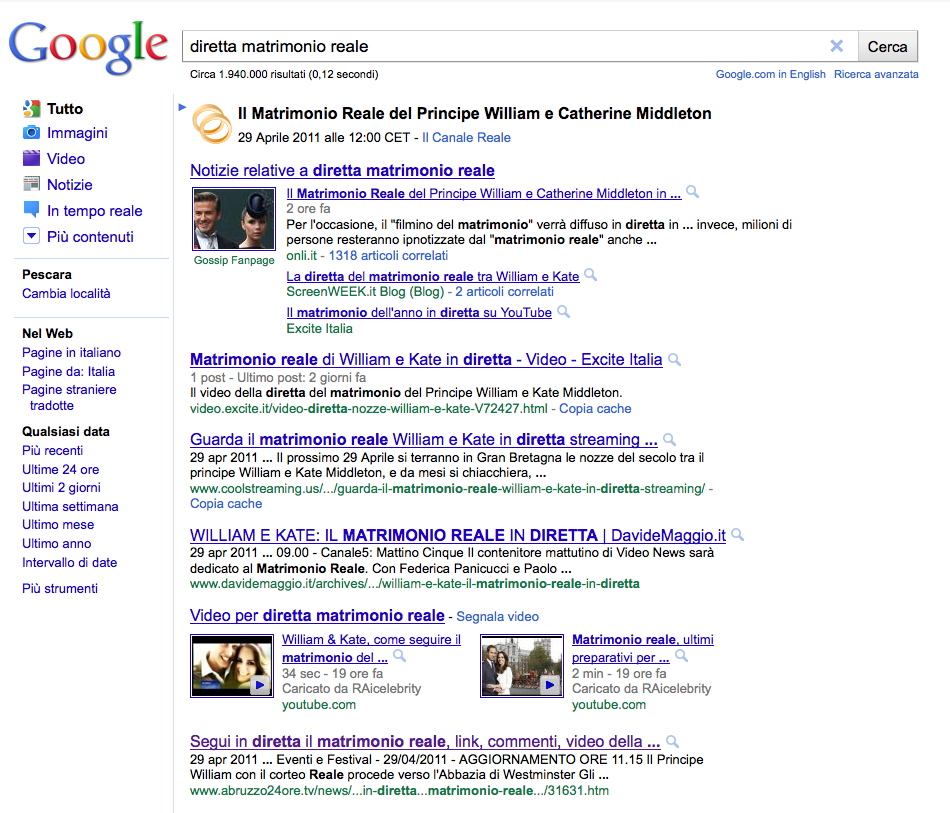Filter results to Ultime 24 ore
This screenshot has width=950, height=813.
click(x=61, y=470)
